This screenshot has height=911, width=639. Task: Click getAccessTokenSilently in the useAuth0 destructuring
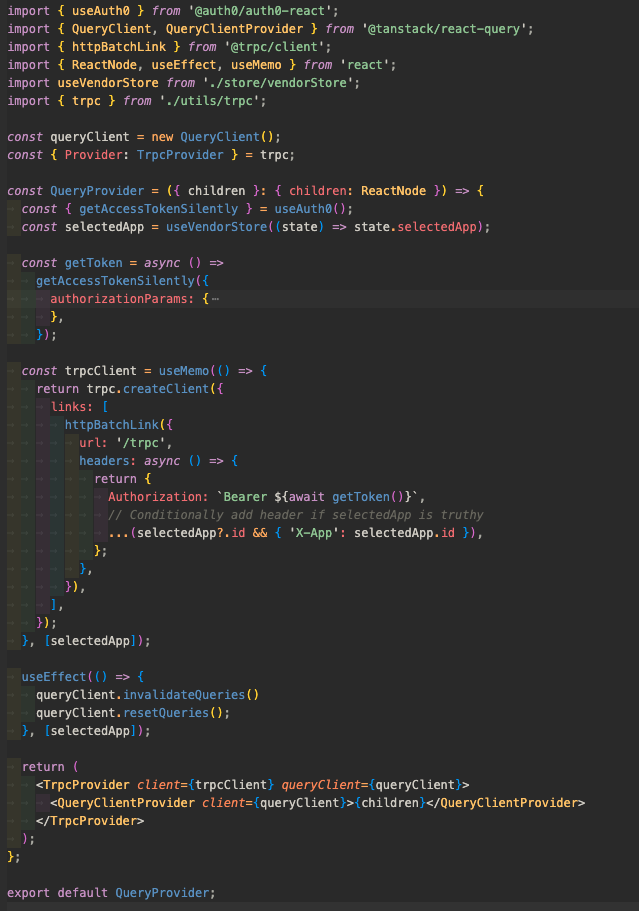click(159, 209)
